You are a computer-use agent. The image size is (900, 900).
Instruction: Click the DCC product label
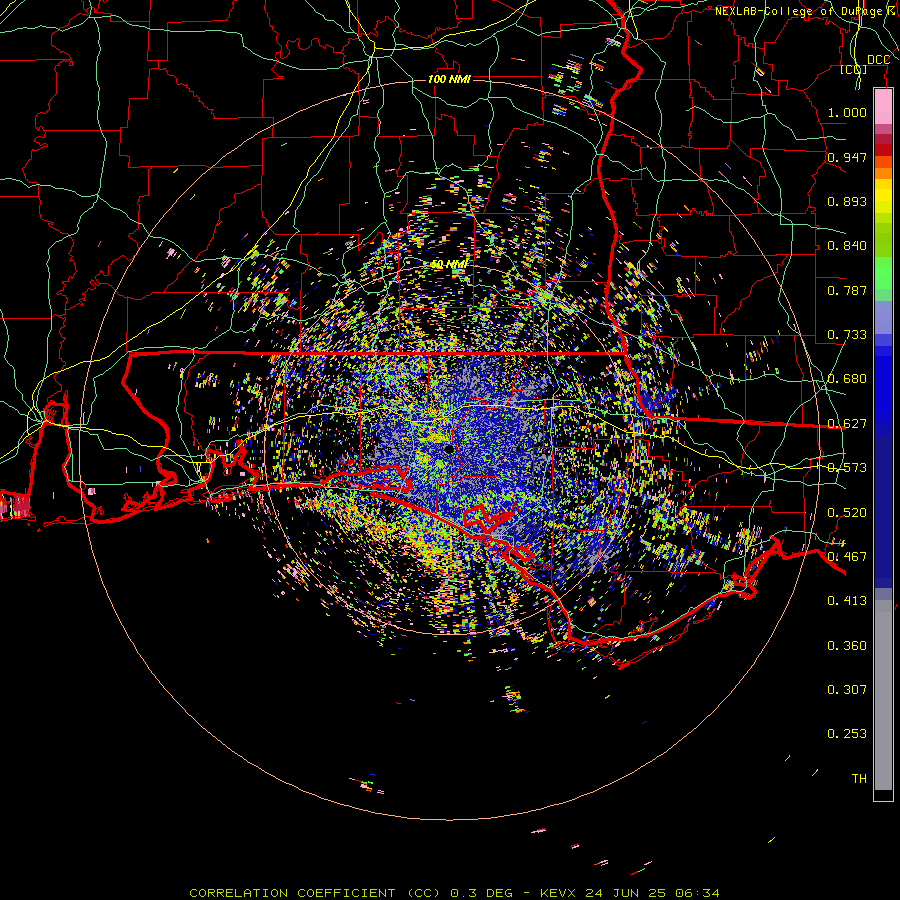pyautogui.click(x=878, y=59)
